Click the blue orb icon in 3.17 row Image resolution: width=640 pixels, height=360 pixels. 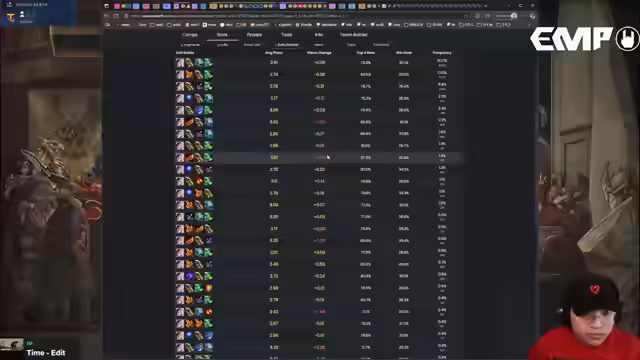[x=189, y=98]
